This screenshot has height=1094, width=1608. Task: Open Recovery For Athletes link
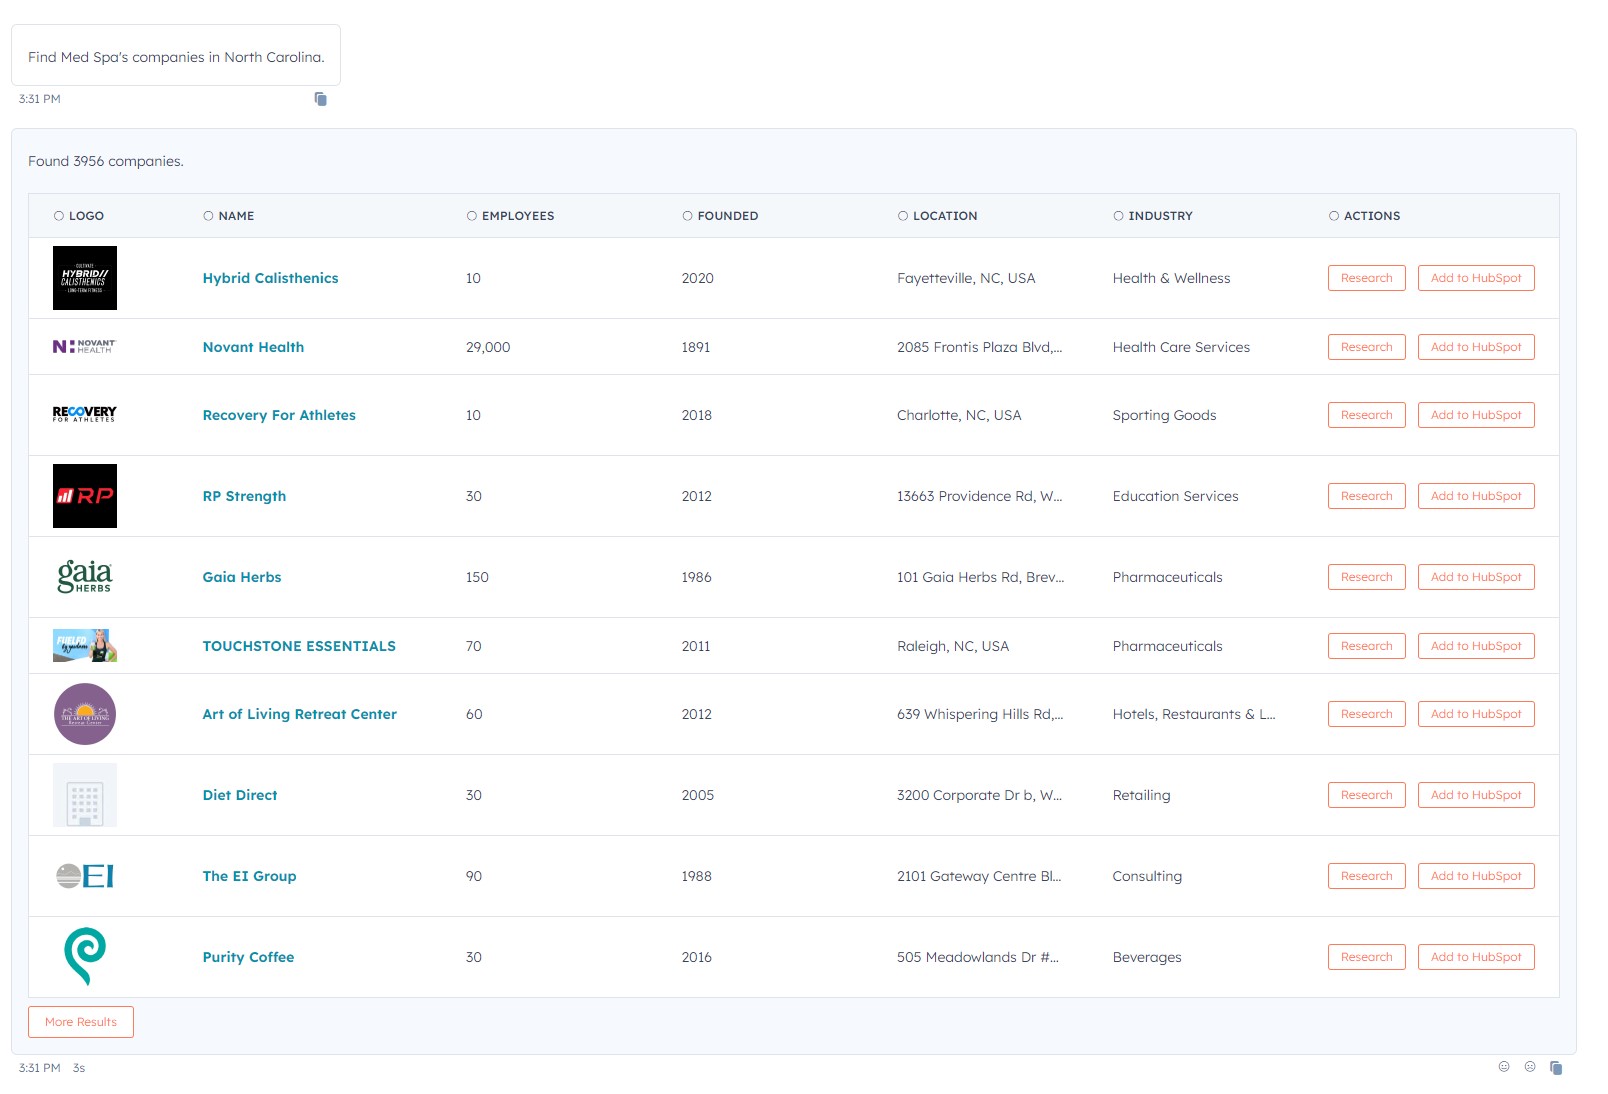tap(279, 415)
